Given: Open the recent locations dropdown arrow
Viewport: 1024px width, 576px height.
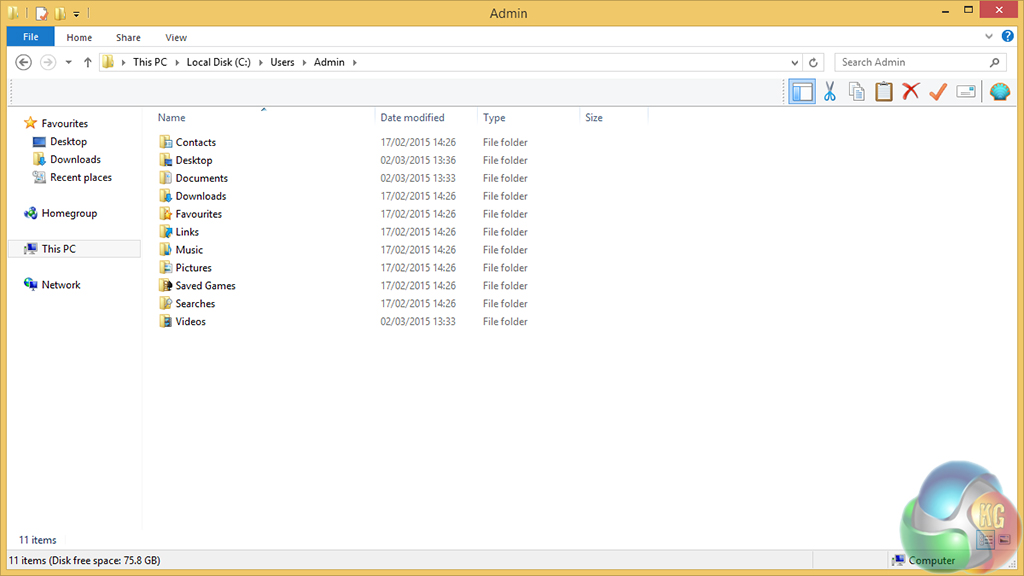Looking at the screenshot, I should click(x=68, y=63).
